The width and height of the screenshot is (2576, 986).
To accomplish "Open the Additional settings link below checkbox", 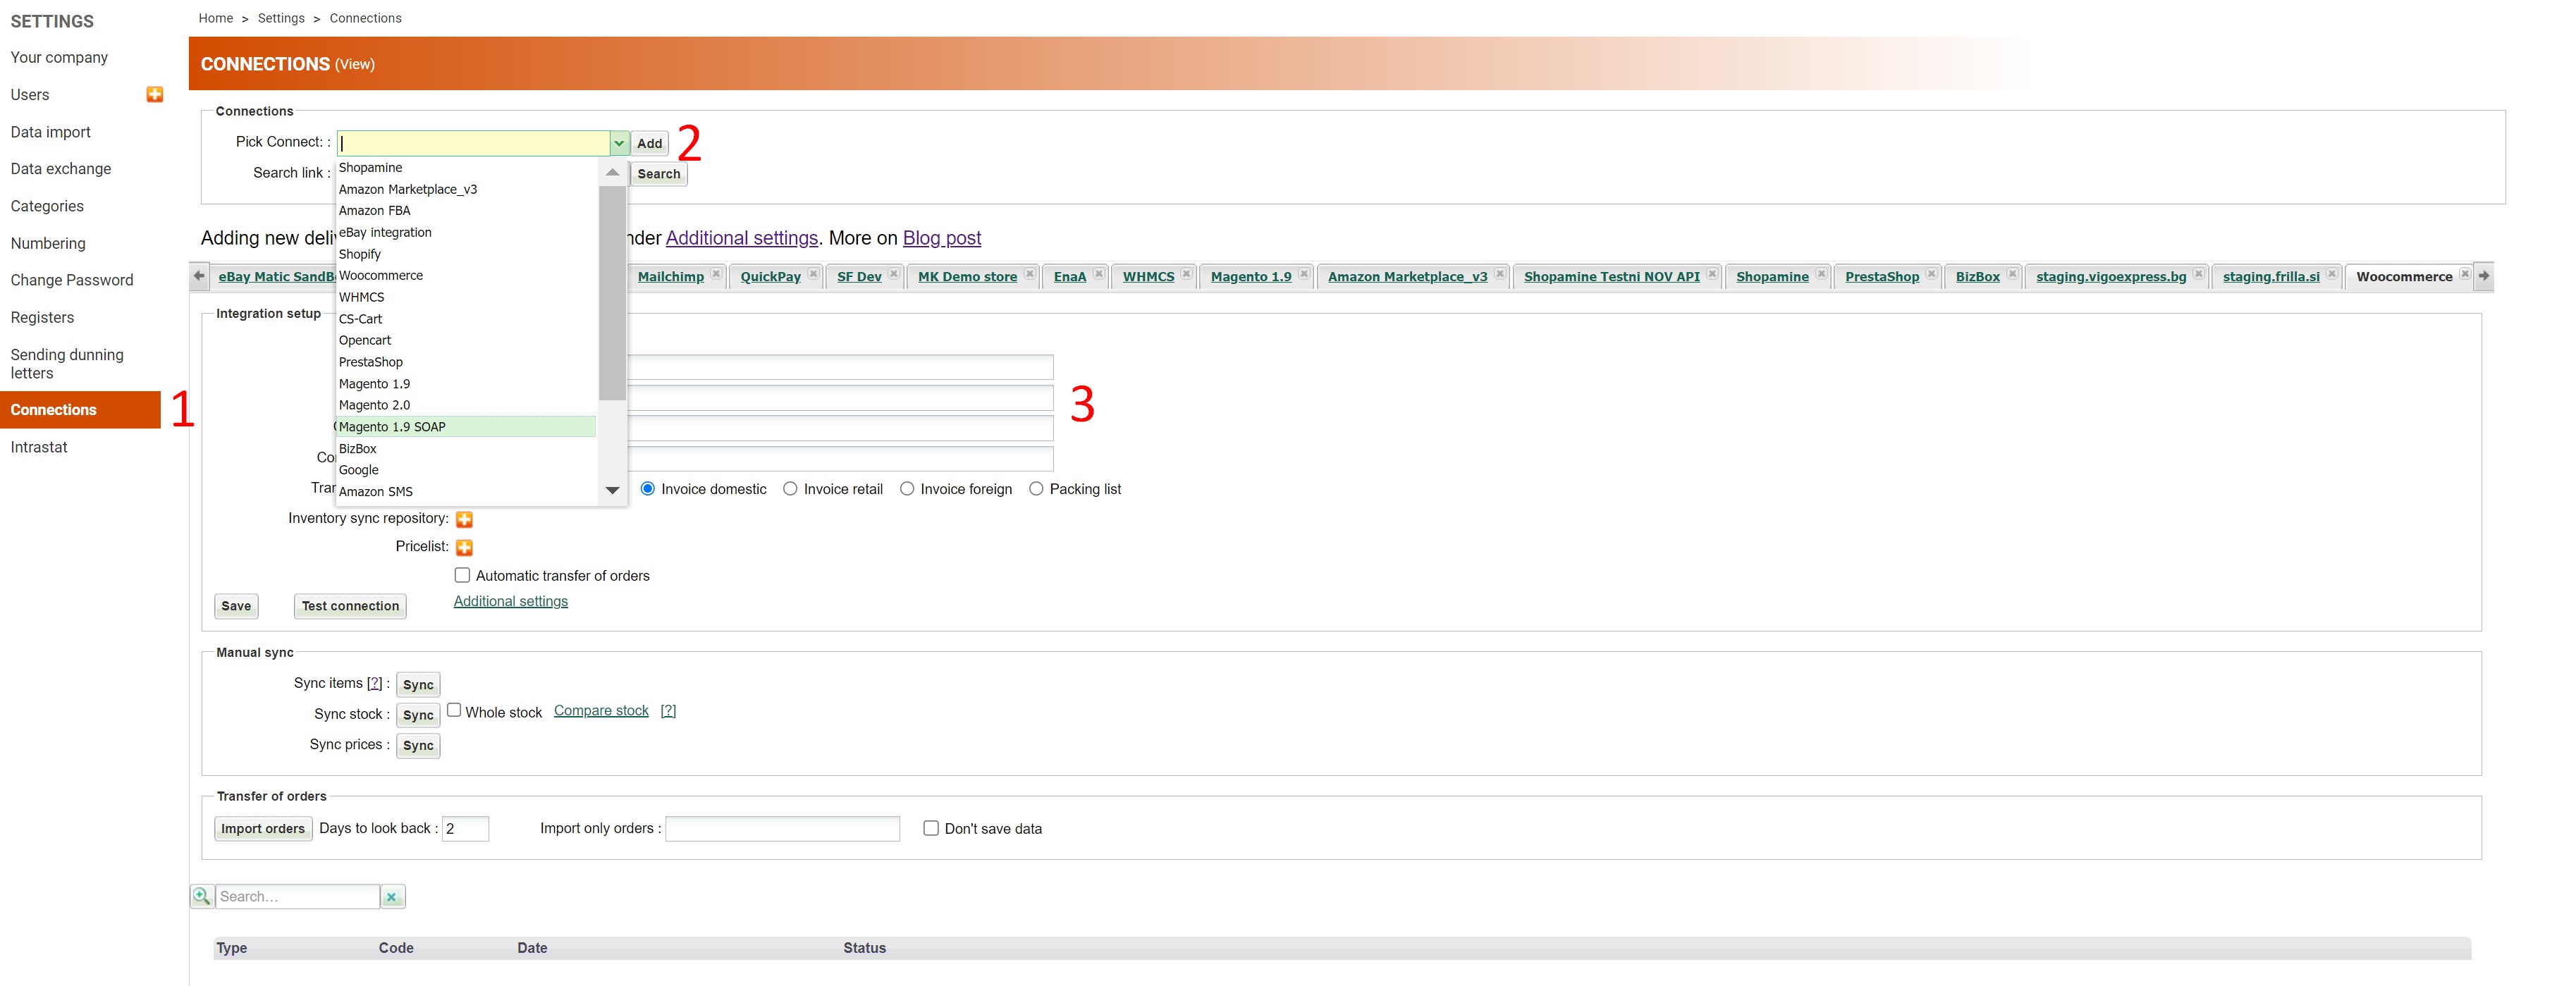I will pos(510,601).
